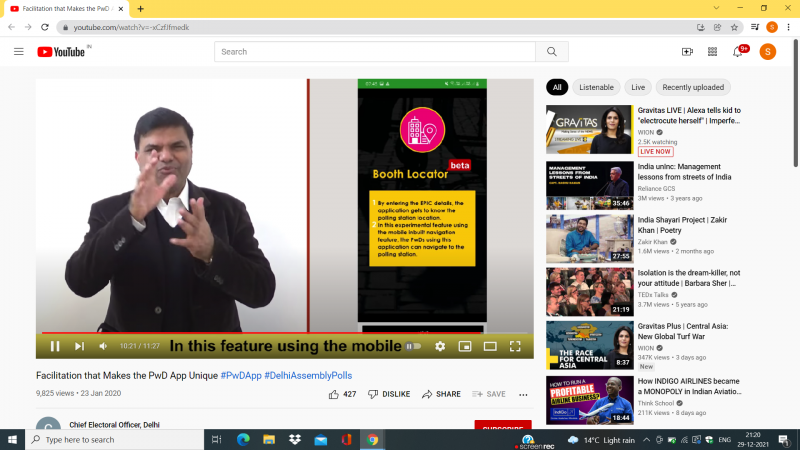800x450 pixels.
Task: Open India uninc Management lessons thumbnail
Action: 589,186
